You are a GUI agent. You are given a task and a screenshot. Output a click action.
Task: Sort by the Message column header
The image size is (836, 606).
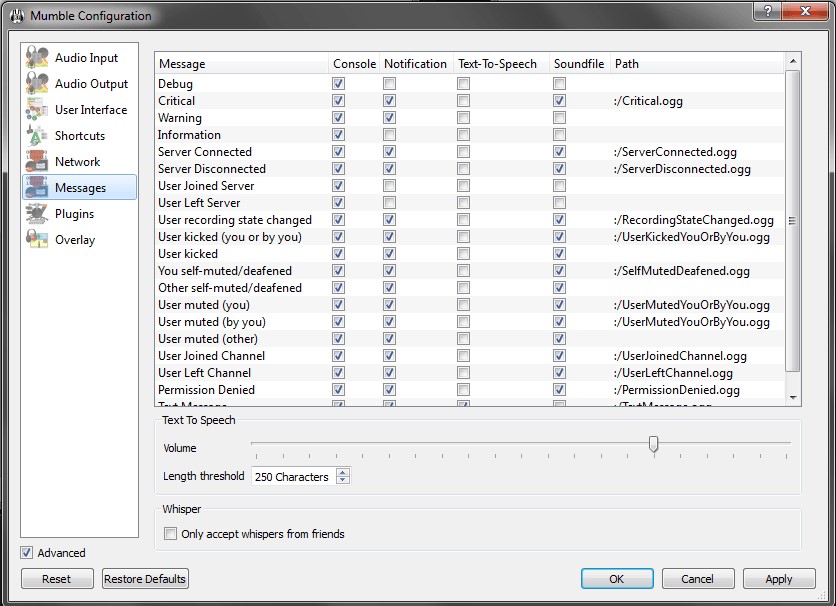click(241, 64)
